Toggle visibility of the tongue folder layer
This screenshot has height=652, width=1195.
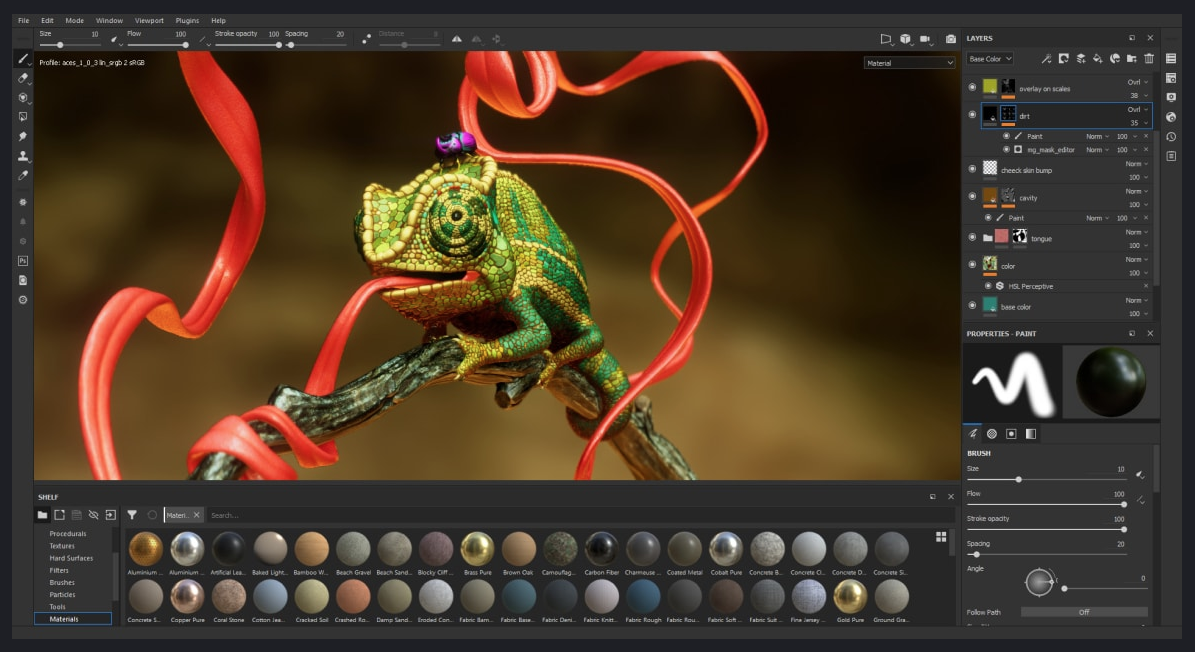click(972, 238)
